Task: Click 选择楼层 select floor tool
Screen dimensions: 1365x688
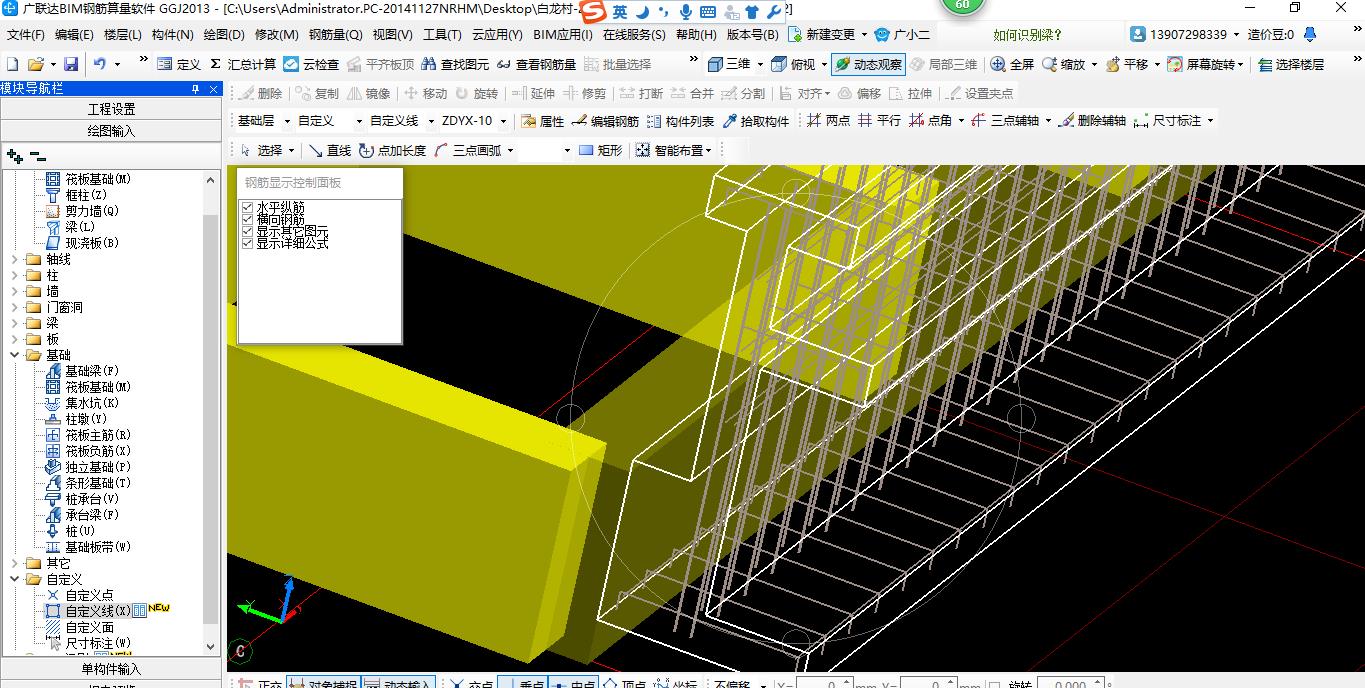Action: tap(1291, 64)
